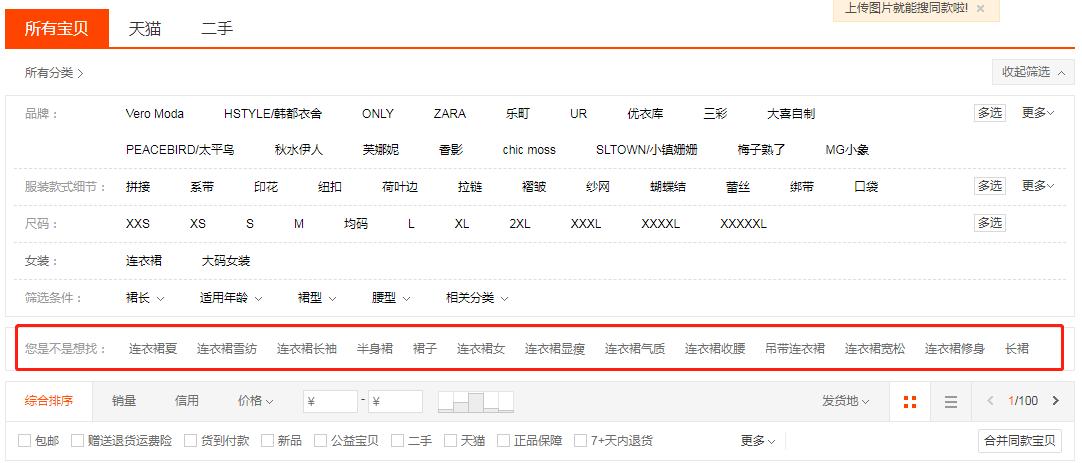Choose the 蕾丝 style detail

click(x=738, y=186)
